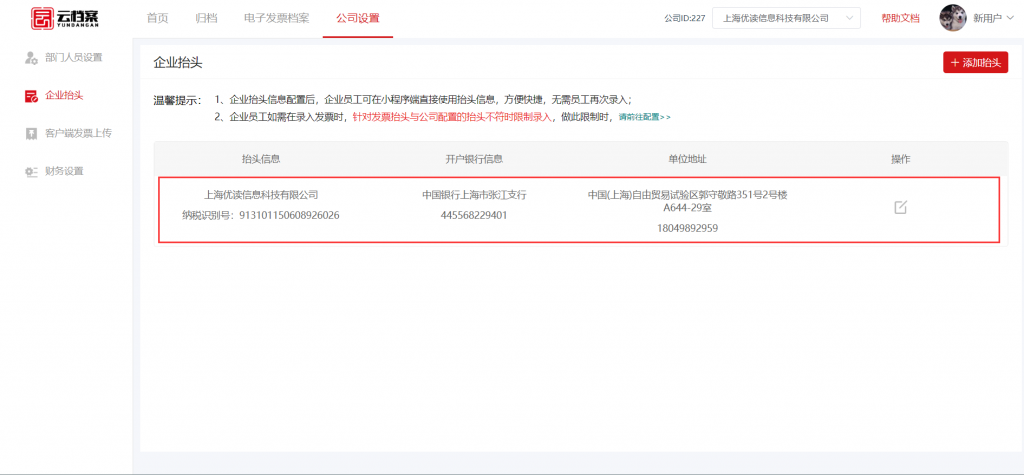Open 财务设置 in the sidebar
Viewport: 1024px width, 475px height.
tap(64, 171)
